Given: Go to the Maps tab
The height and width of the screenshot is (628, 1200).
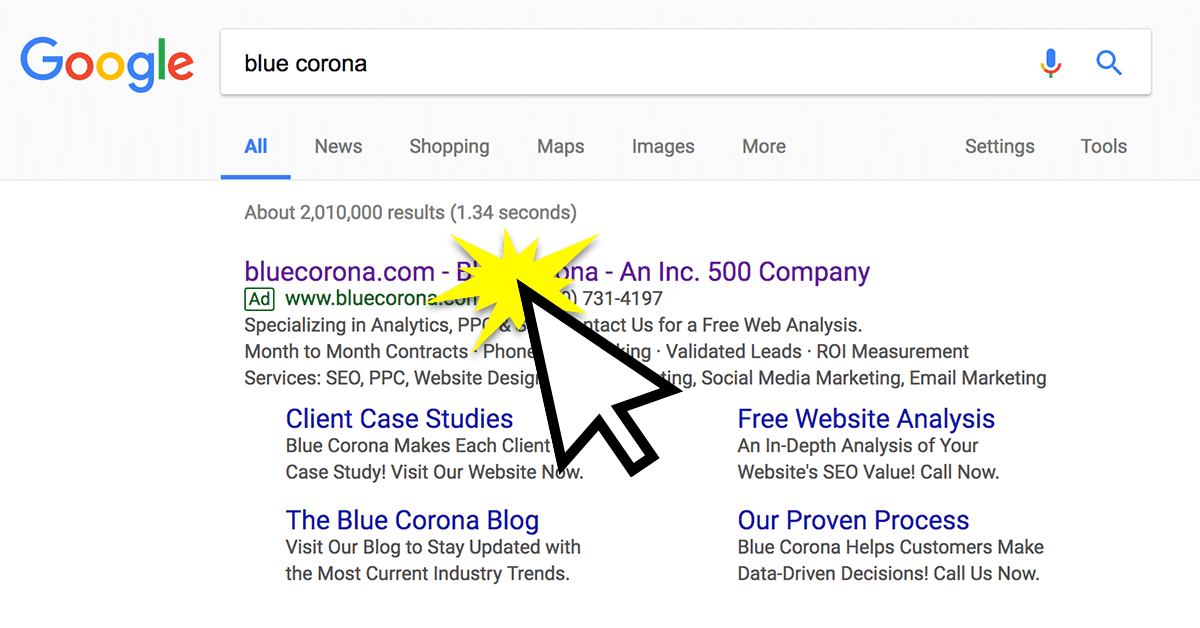Looking at the screenshot, I should point(560,146).
